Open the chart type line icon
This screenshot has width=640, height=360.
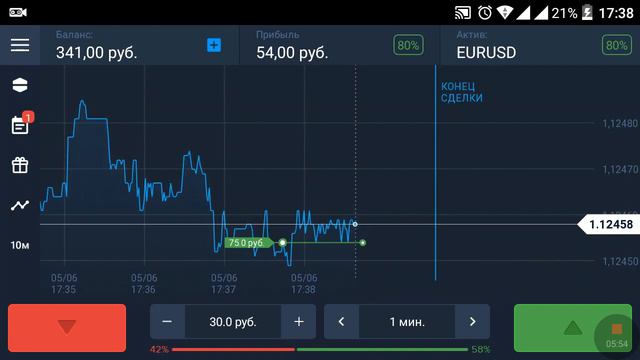point(20,205)
